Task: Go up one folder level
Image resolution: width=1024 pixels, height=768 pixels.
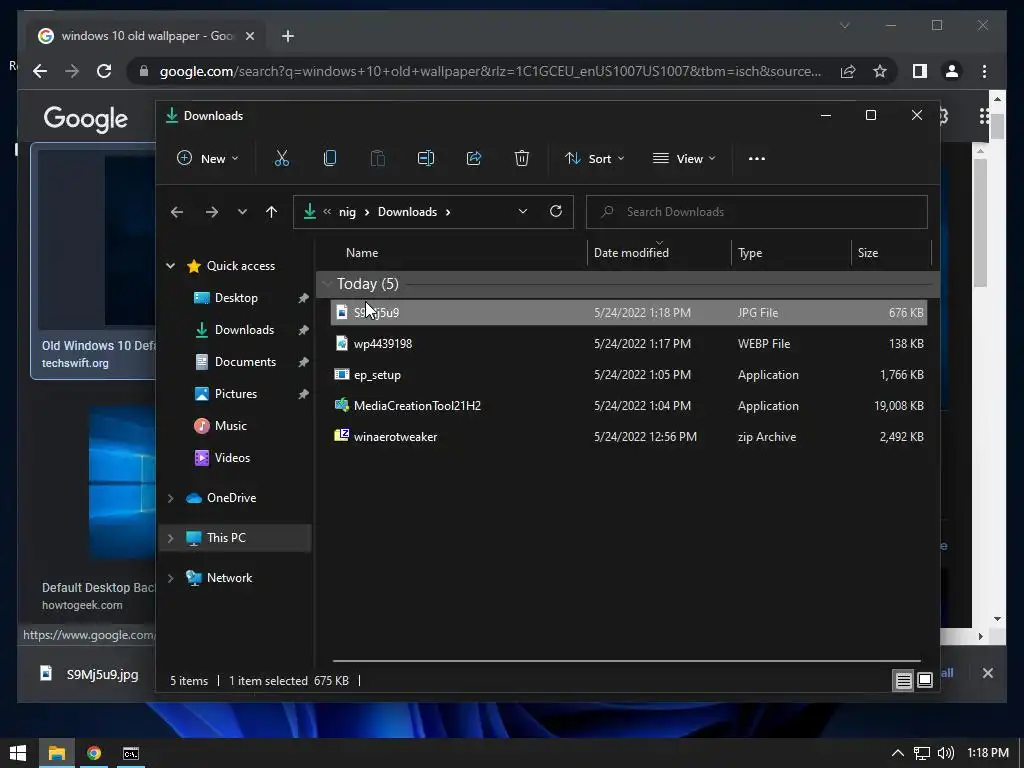Action: click(x=272, y=212)
